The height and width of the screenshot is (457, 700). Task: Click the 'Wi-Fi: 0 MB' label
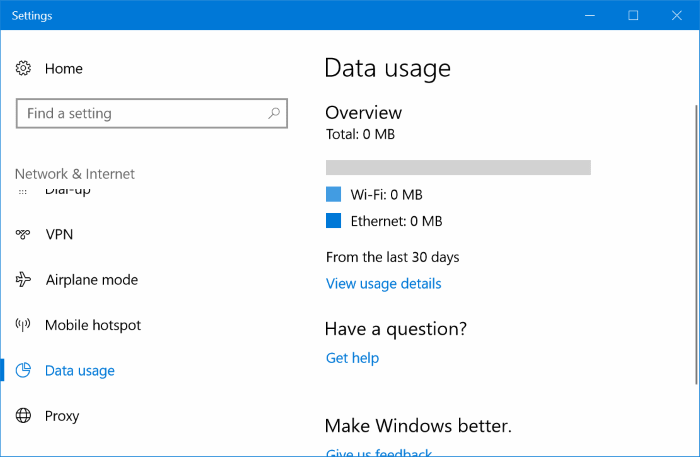point(387,195)
